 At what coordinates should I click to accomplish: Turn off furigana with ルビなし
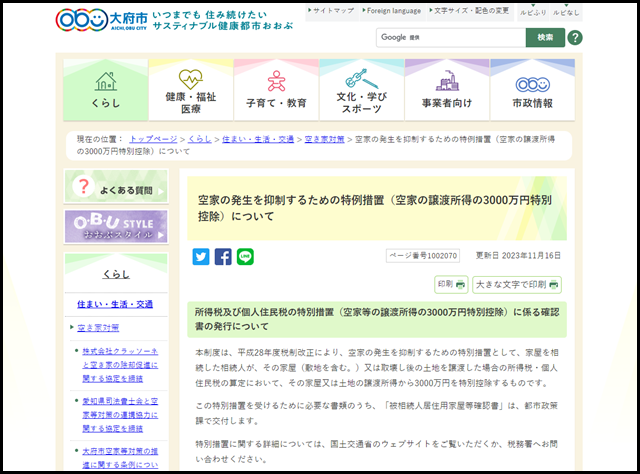coord(566,13)
